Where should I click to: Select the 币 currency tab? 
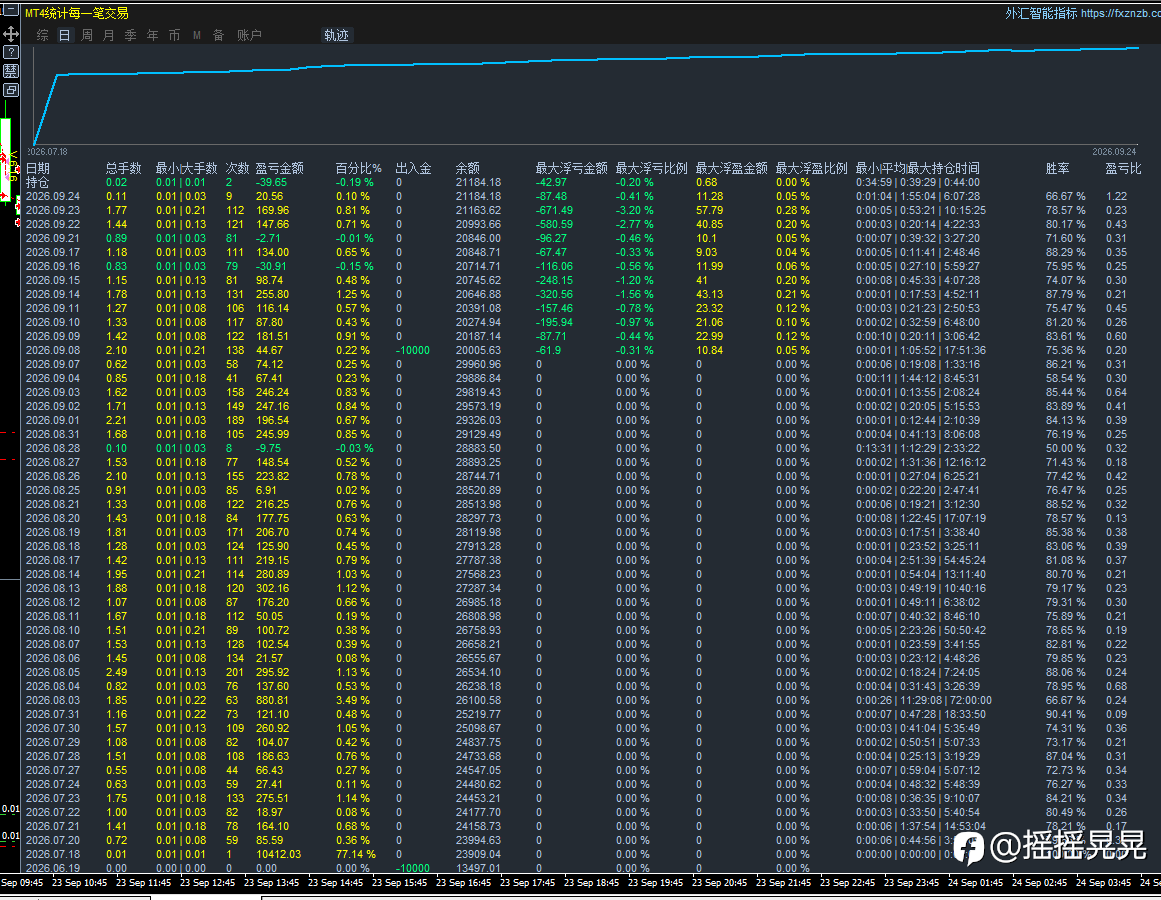click(174, 35)
